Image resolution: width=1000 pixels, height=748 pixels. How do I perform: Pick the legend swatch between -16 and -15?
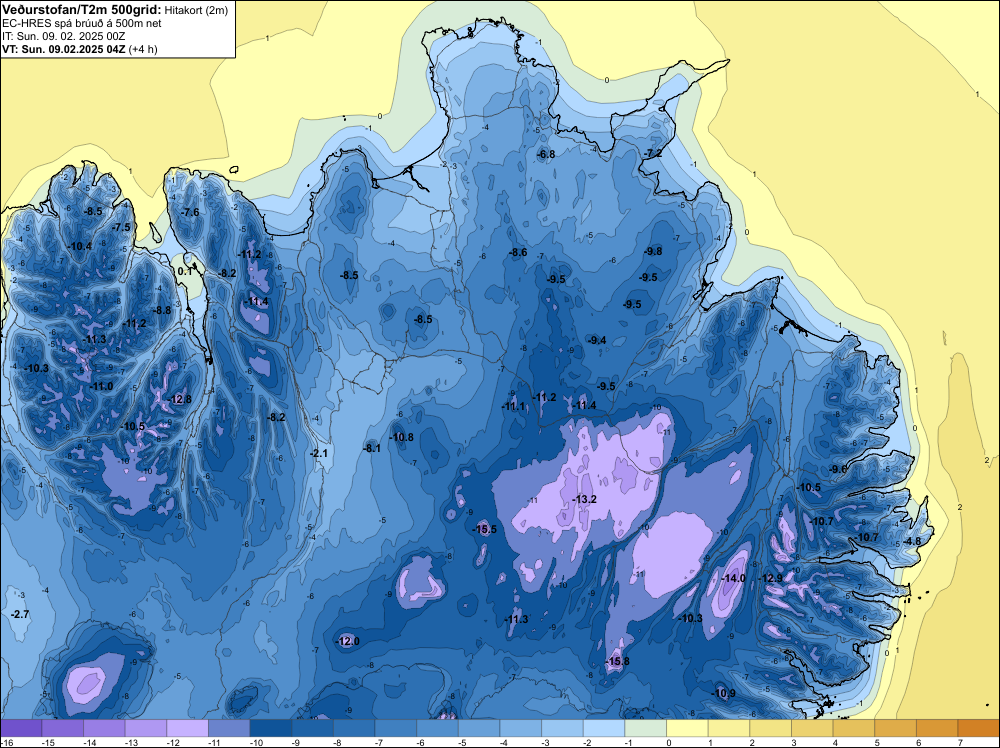21,728
